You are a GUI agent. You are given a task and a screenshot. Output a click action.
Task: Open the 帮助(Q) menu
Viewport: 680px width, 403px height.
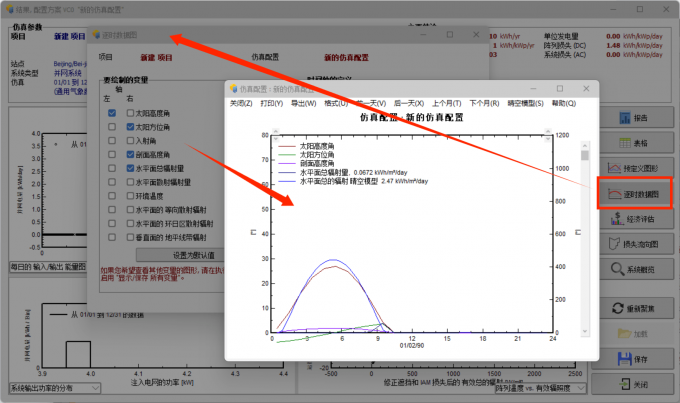(x=564, y=103)
